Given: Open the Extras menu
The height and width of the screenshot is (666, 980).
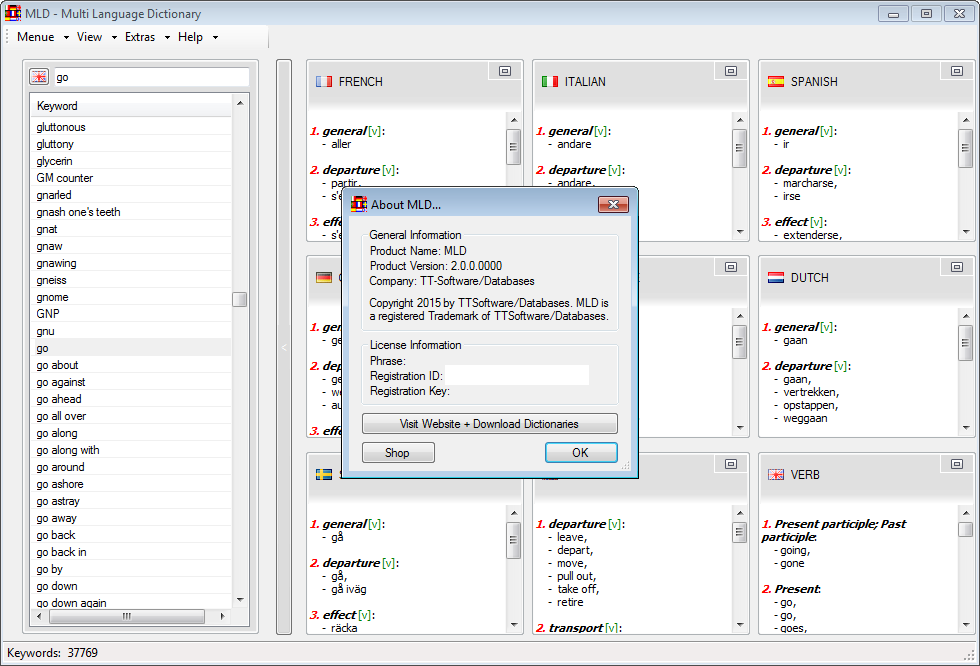Looking at the screenshot, I should (140, 37).
